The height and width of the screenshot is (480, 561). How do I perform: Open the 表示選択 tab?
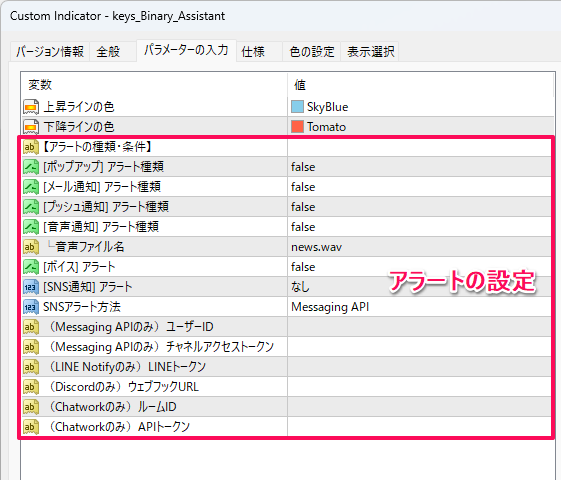click(x=370, y=52)
